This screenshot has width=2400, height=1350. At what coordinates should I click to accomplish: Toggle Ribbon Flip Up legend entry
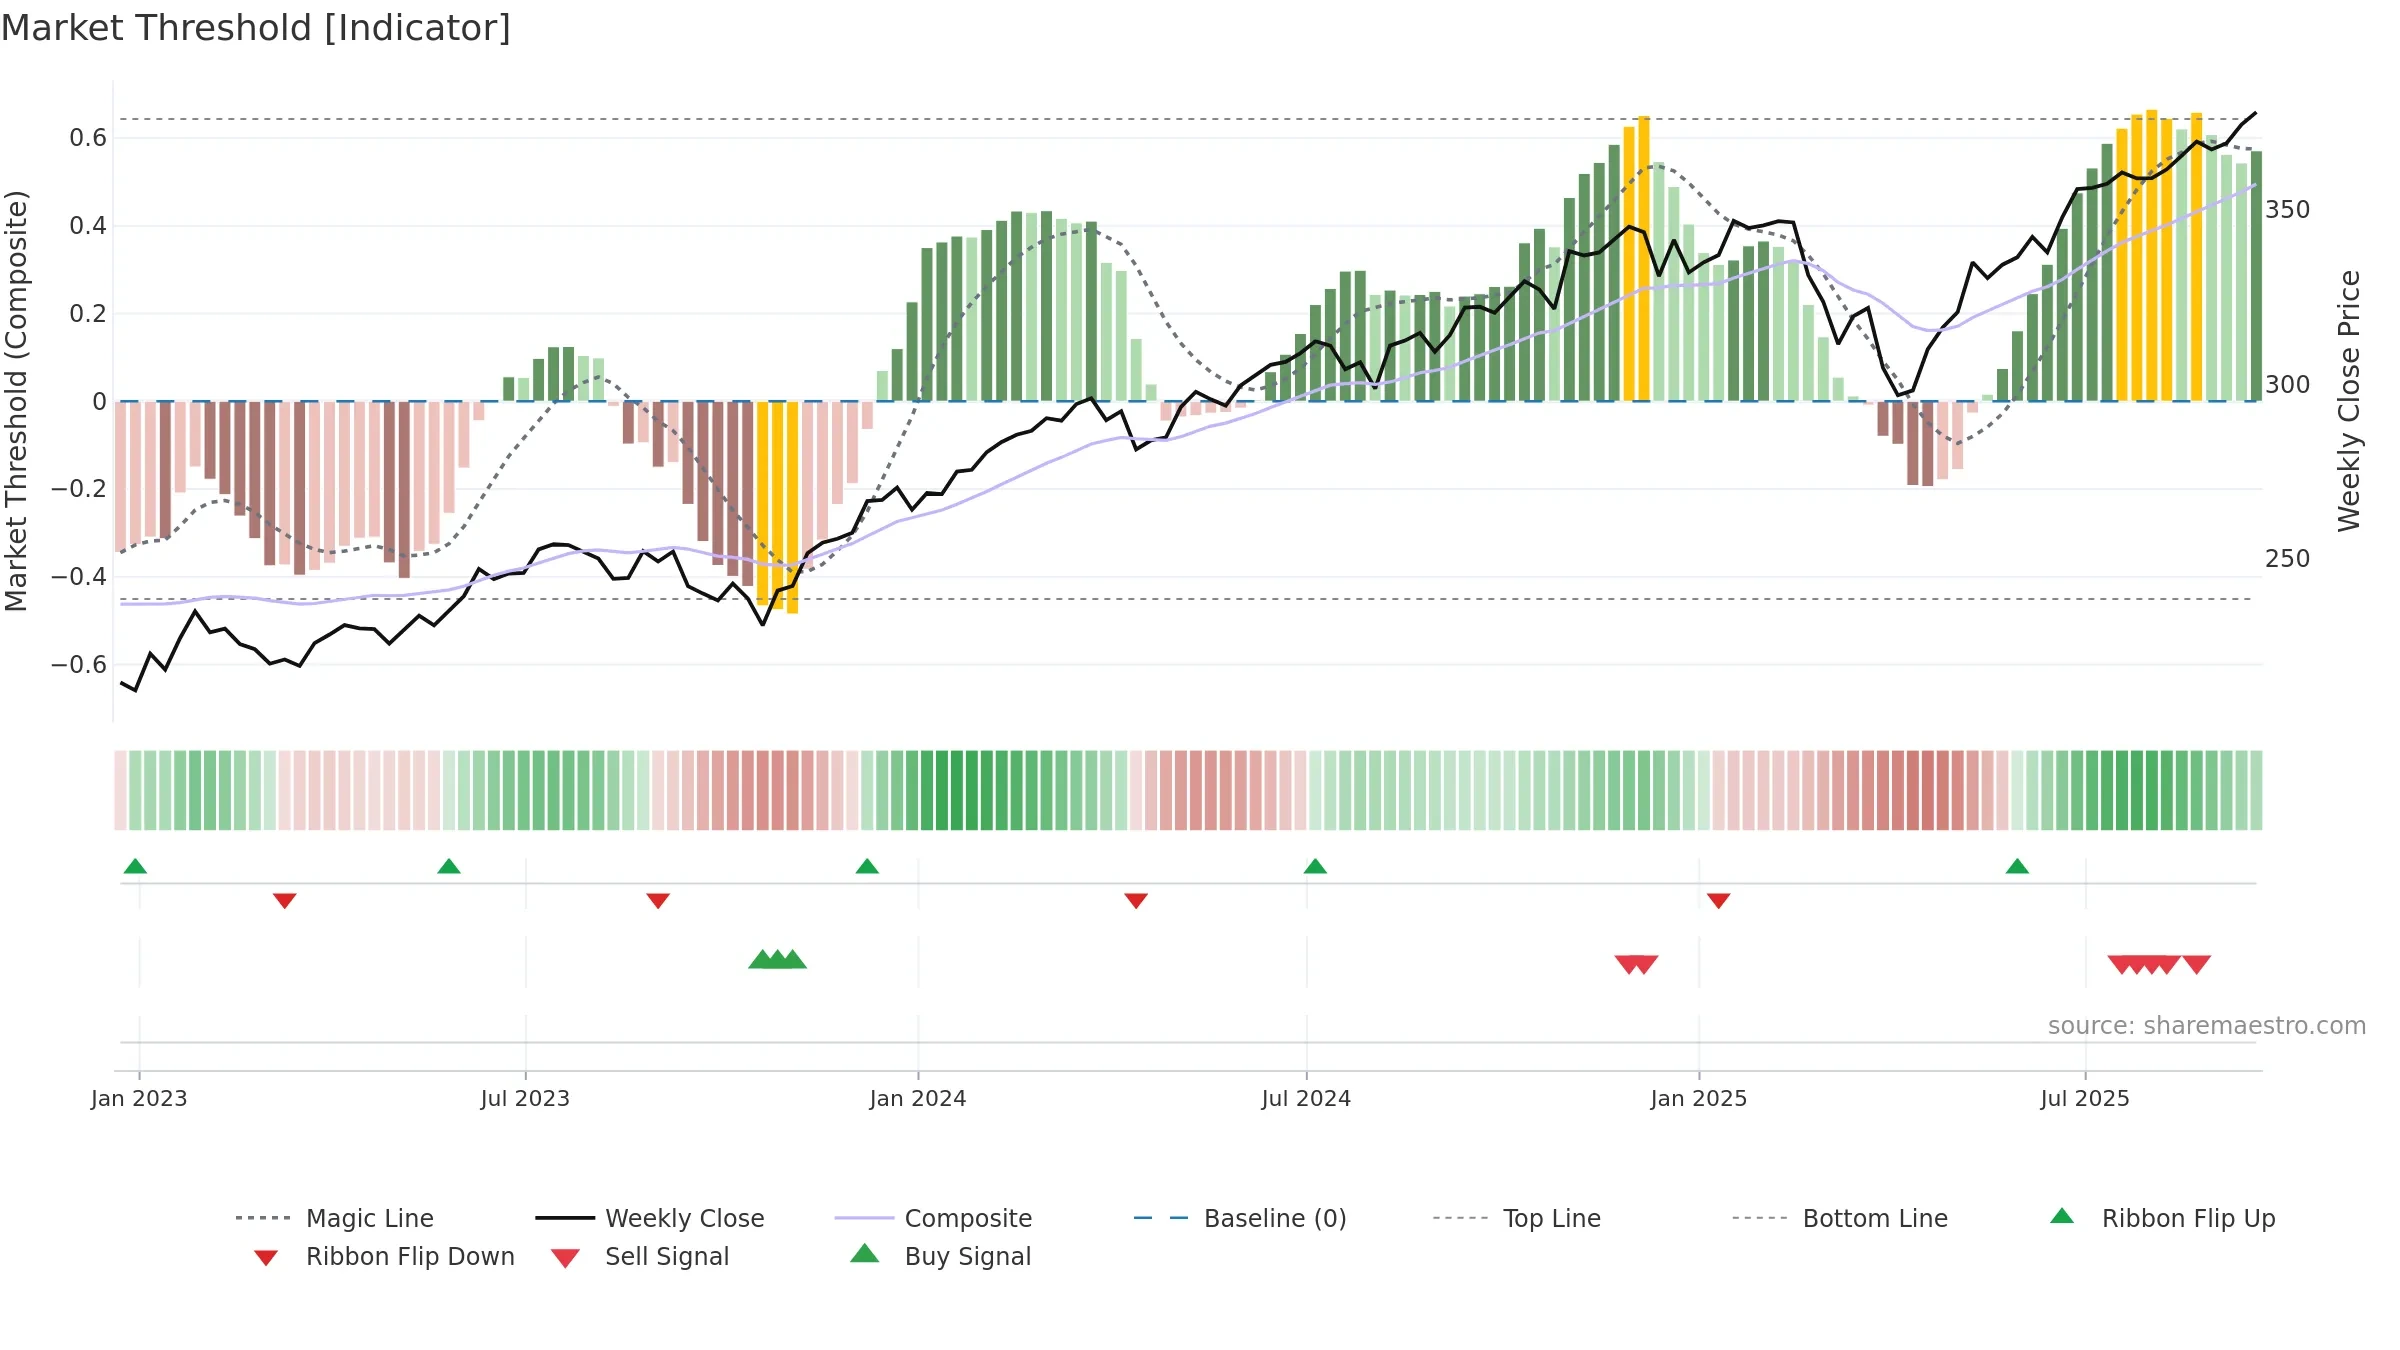(2162, 1218)
